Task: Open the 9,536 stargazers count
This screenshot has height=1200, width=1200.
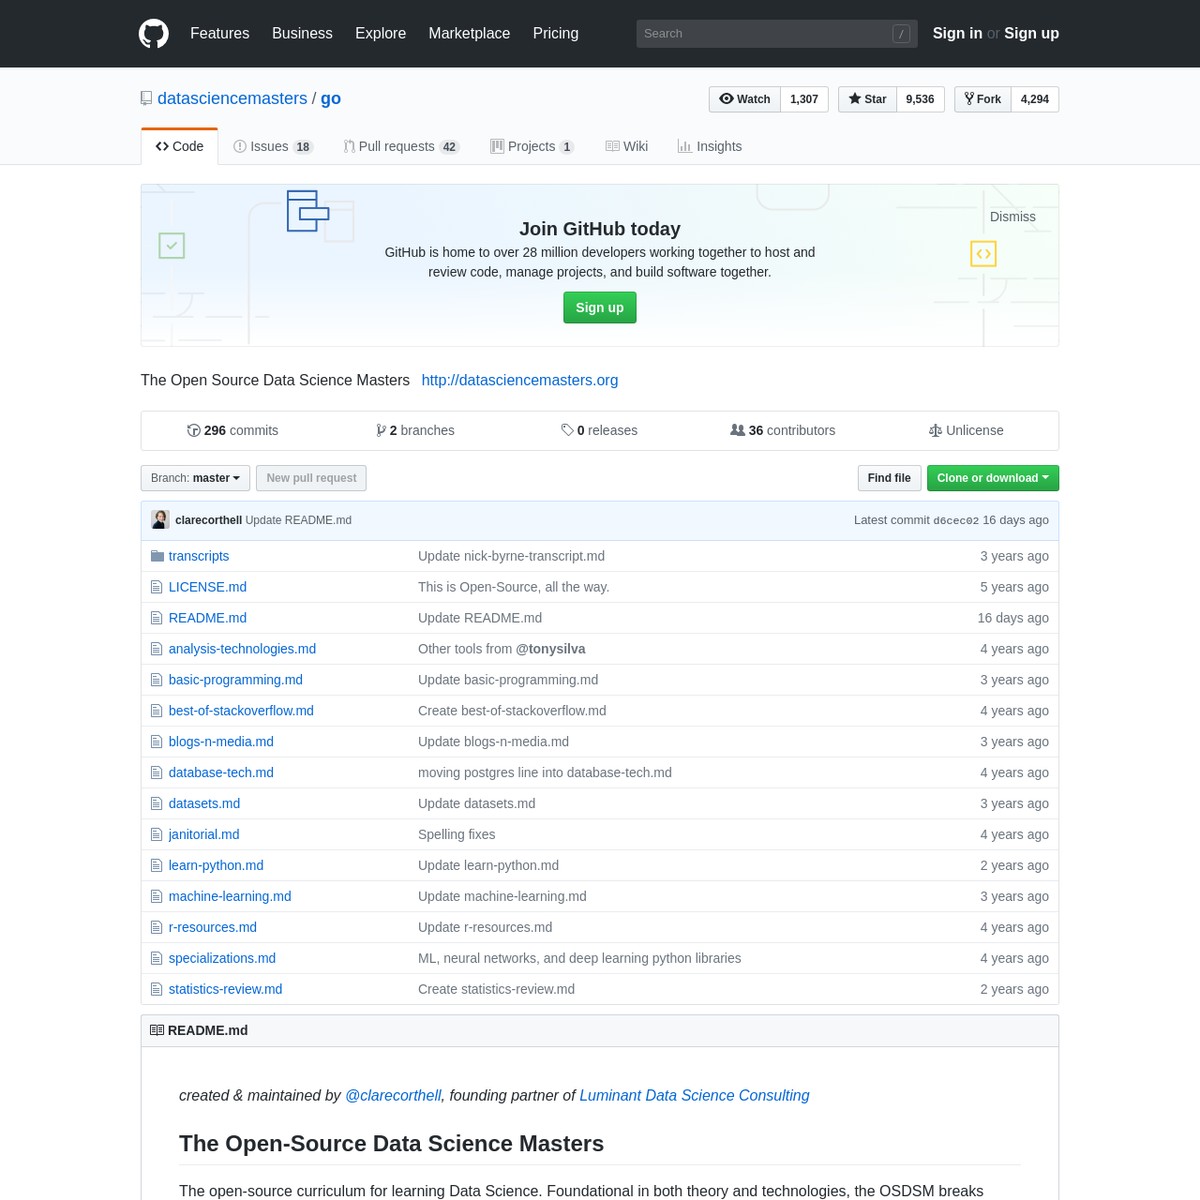Action: [x=920, y=99]
